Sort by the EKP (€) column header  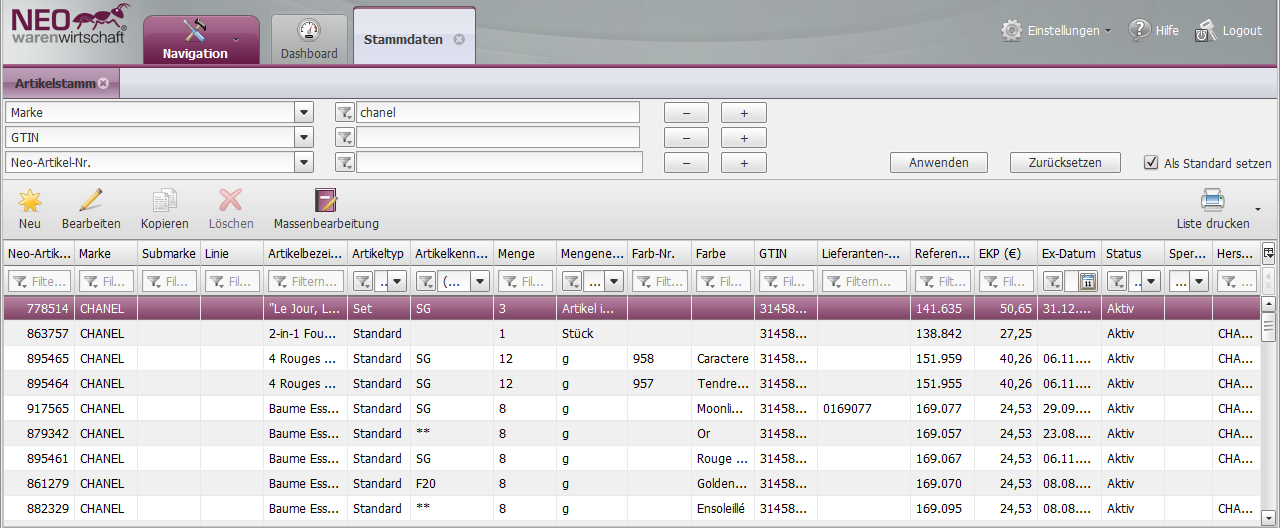coord(1005,254)
